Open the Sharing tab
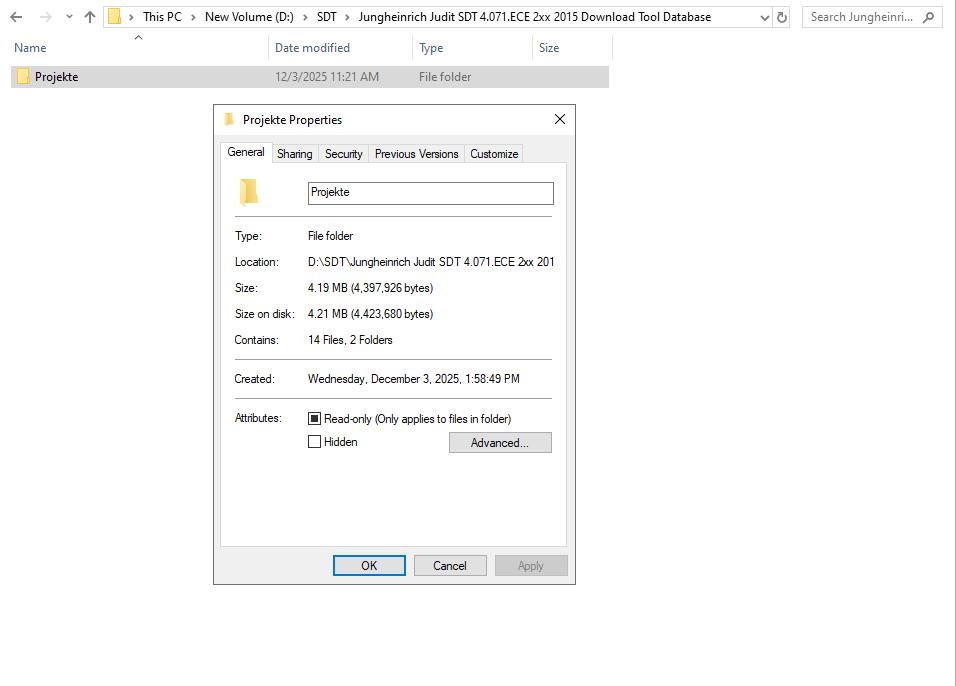 click(294, 154)
